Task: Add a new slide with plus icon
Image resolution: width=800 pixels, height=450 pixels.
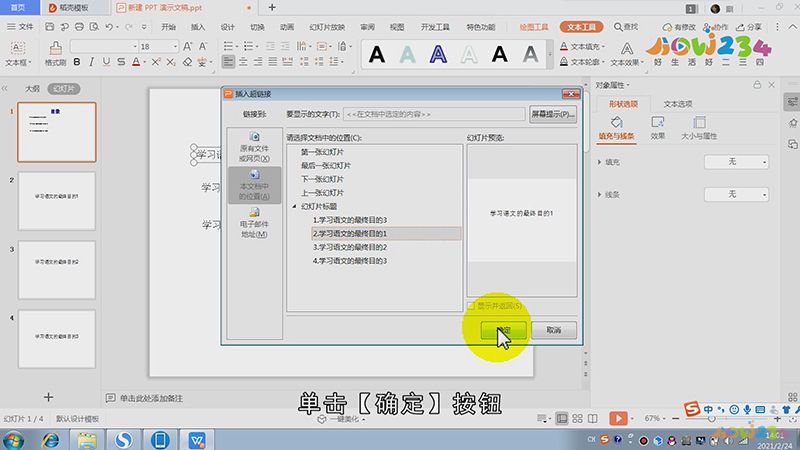Action: click(x=48, y=397)
